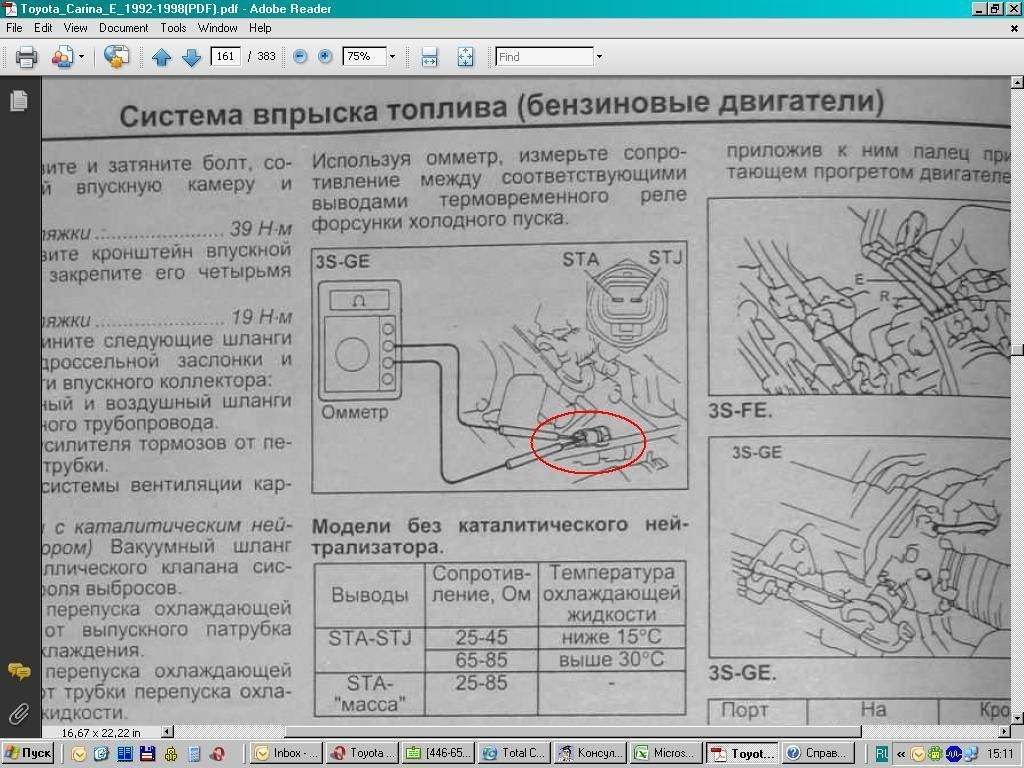The width and height of the screenshot is (1024, 768).
Task: Open dropdown arrow next to collaborate icon
Action: click(81, 57)
